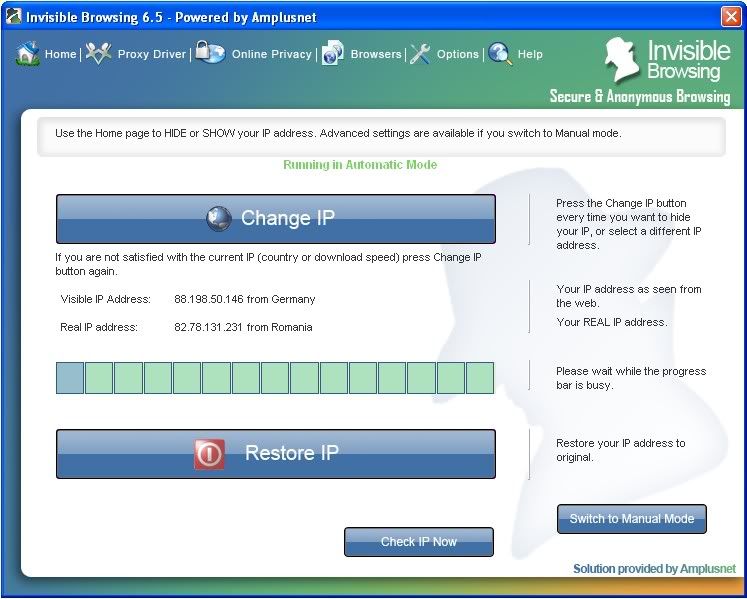This screenshot has width=747, height=599.
Task: Open the Browsers menu label
Action: pyautogui.click(x=375, y=54)
